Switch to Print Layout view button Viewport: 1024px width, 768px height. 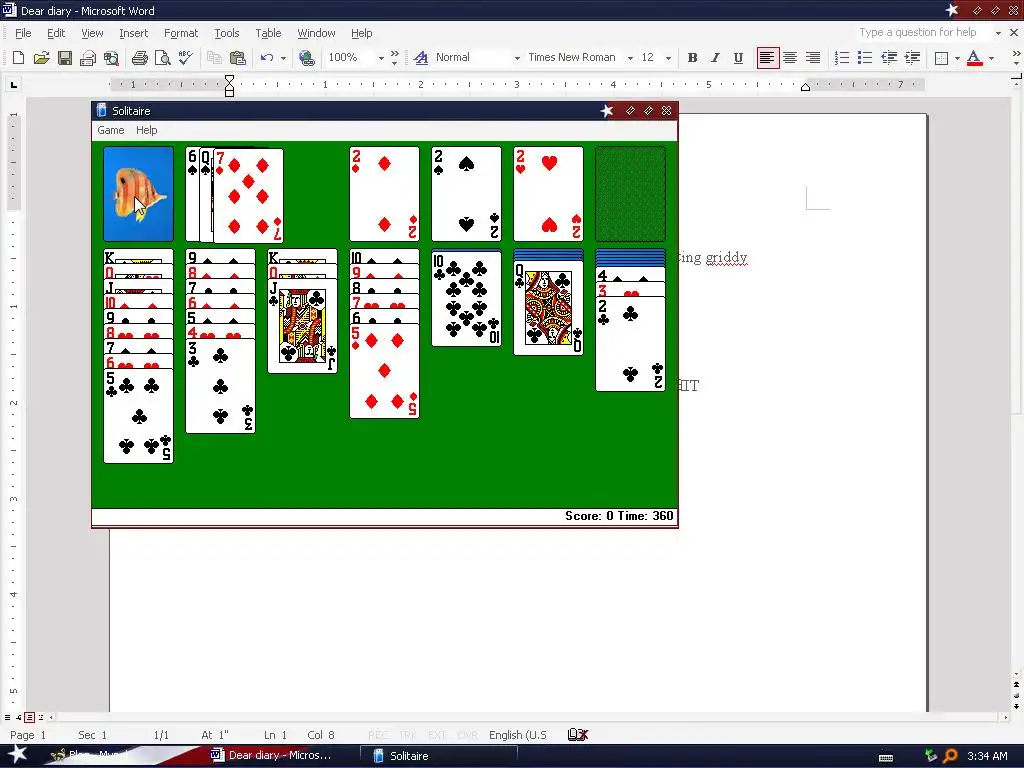(29, 717)
